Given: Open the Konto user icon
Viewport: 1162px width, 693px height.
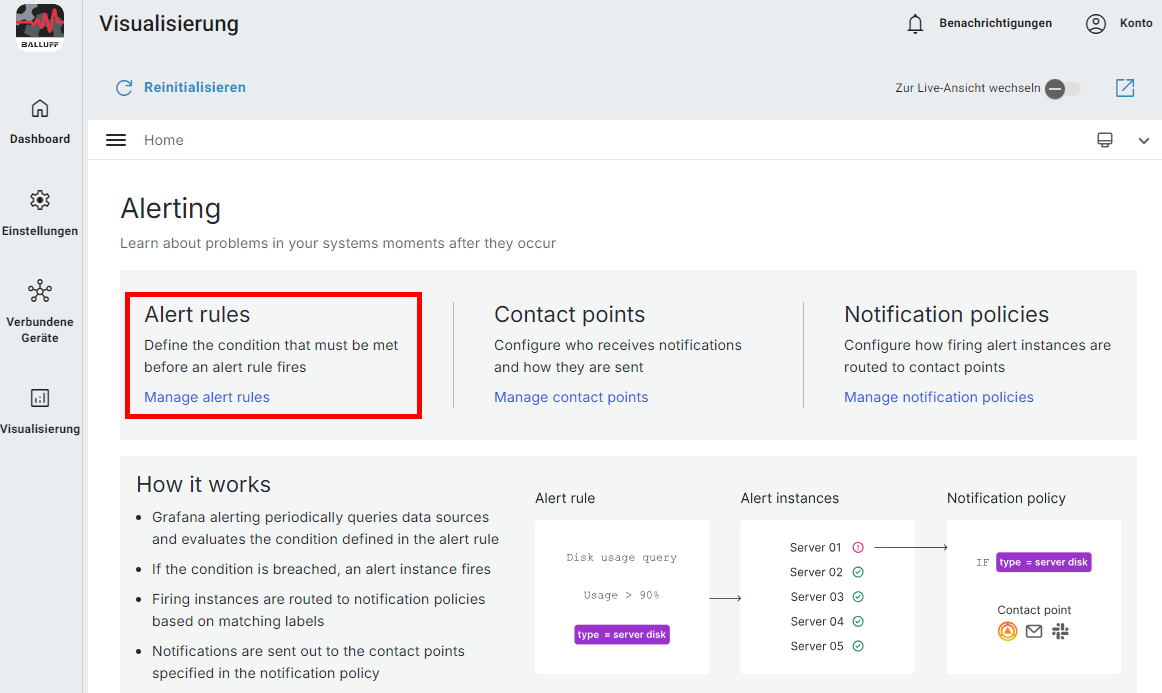Looking at the screenshot, I should point(1096,24).
